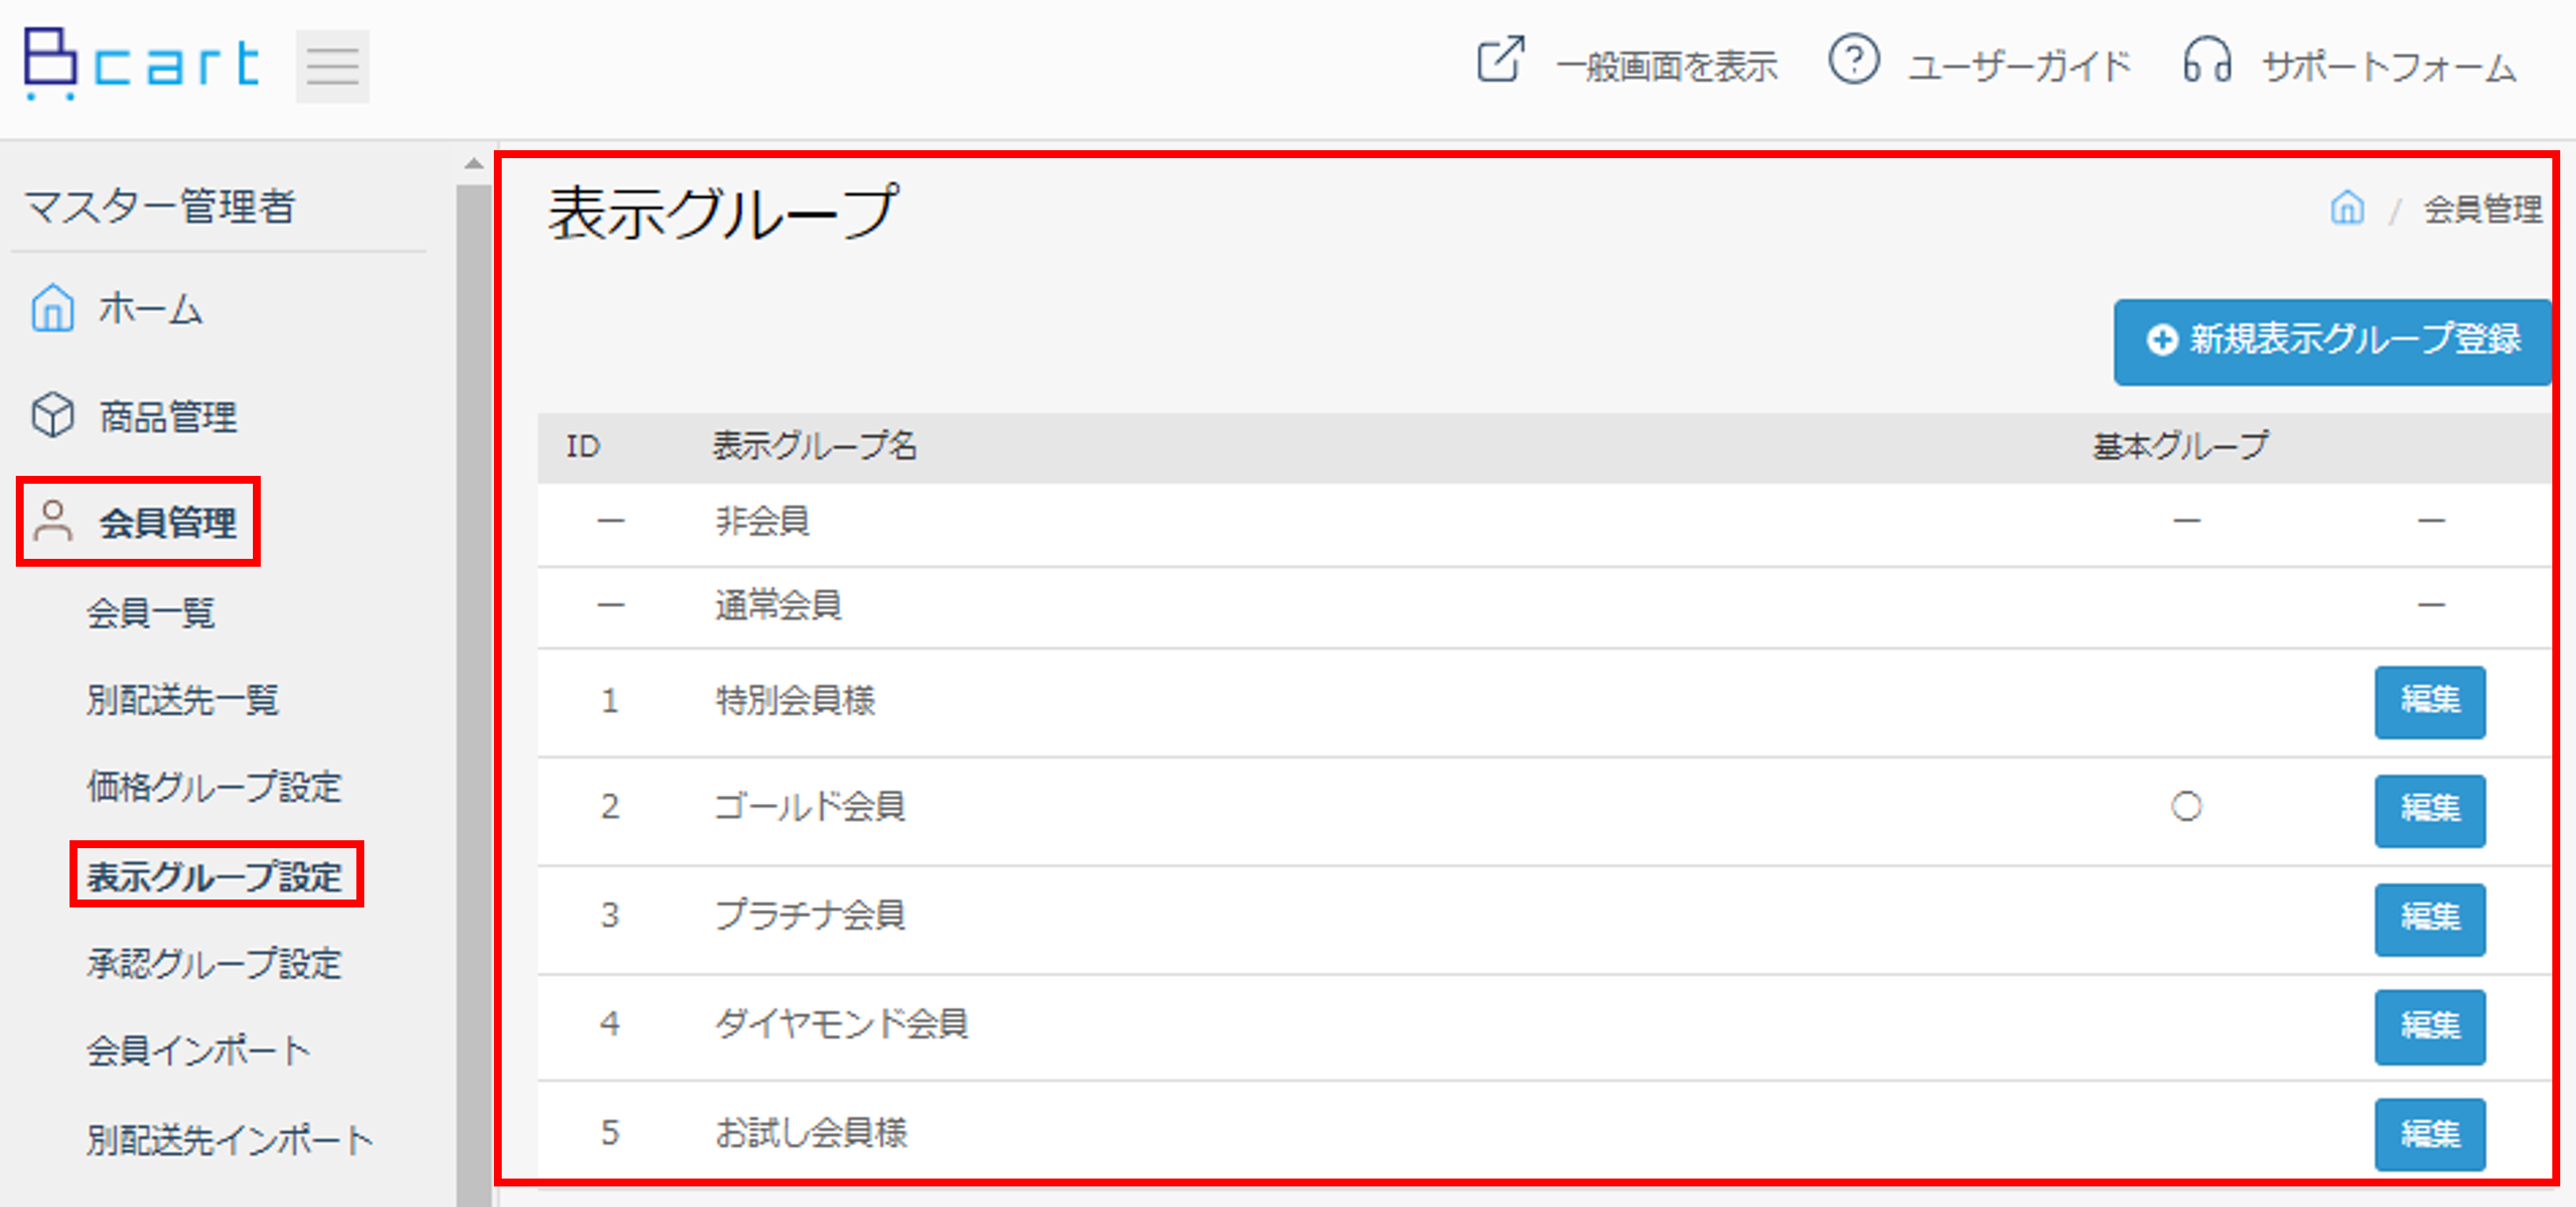Open the ユーザーガイド help icon
The height and width of the screenshot is (1207, 2576).
click(1853, 60)
